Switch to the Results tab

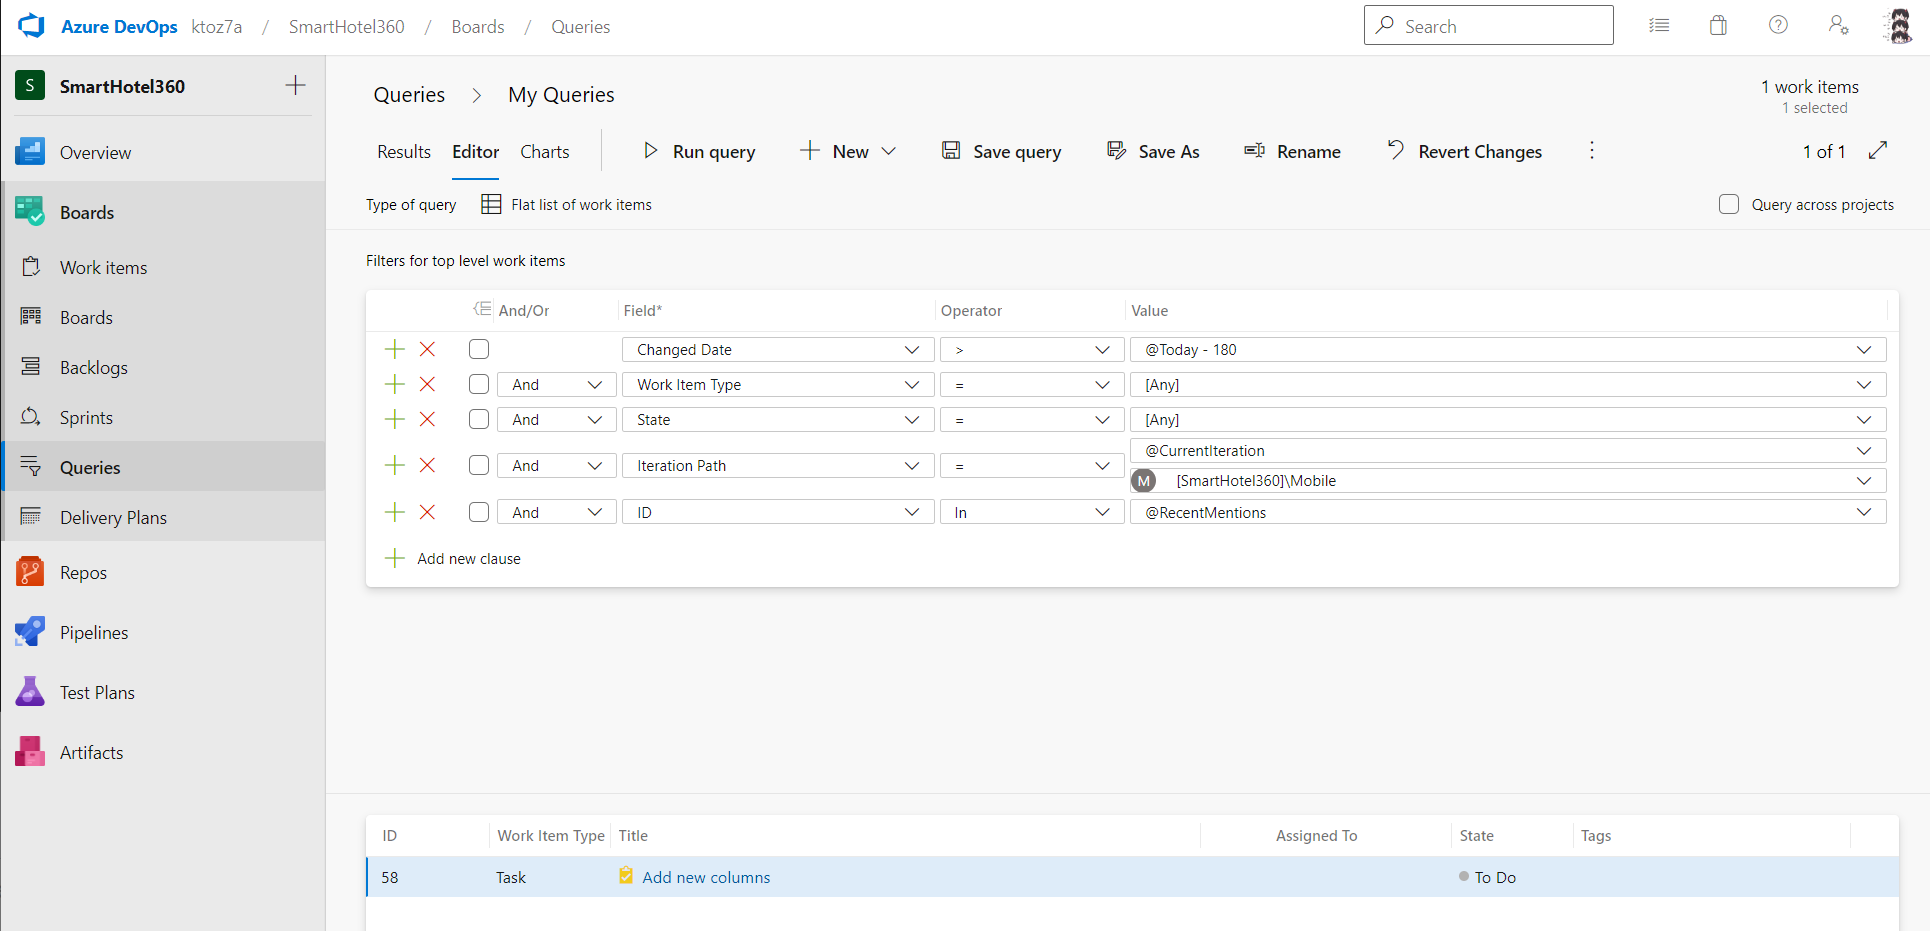coord(404,151)
